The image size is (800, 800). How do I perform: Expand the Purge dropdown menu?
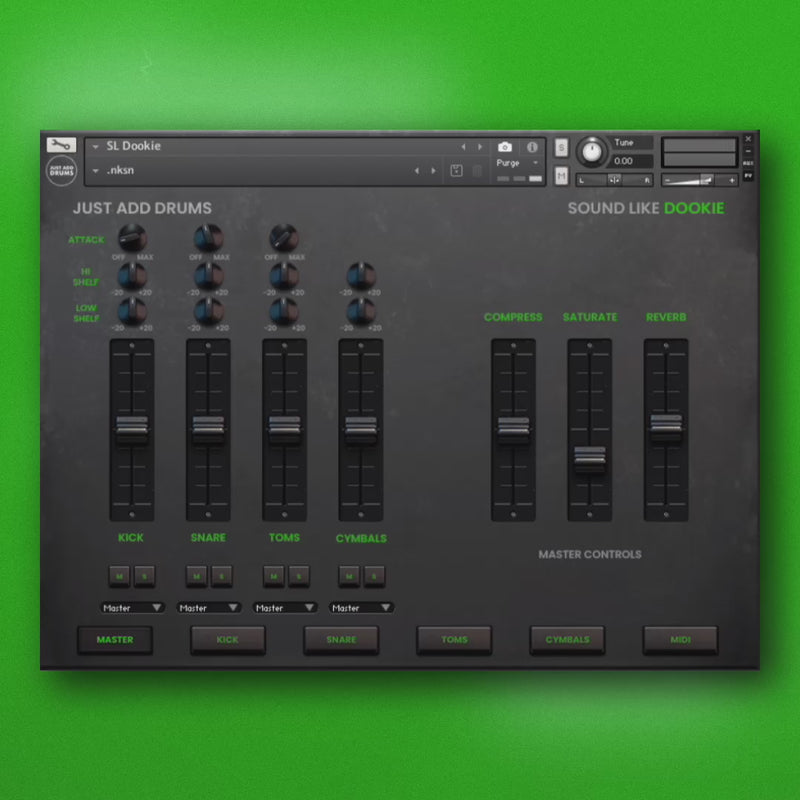(519, 163)
